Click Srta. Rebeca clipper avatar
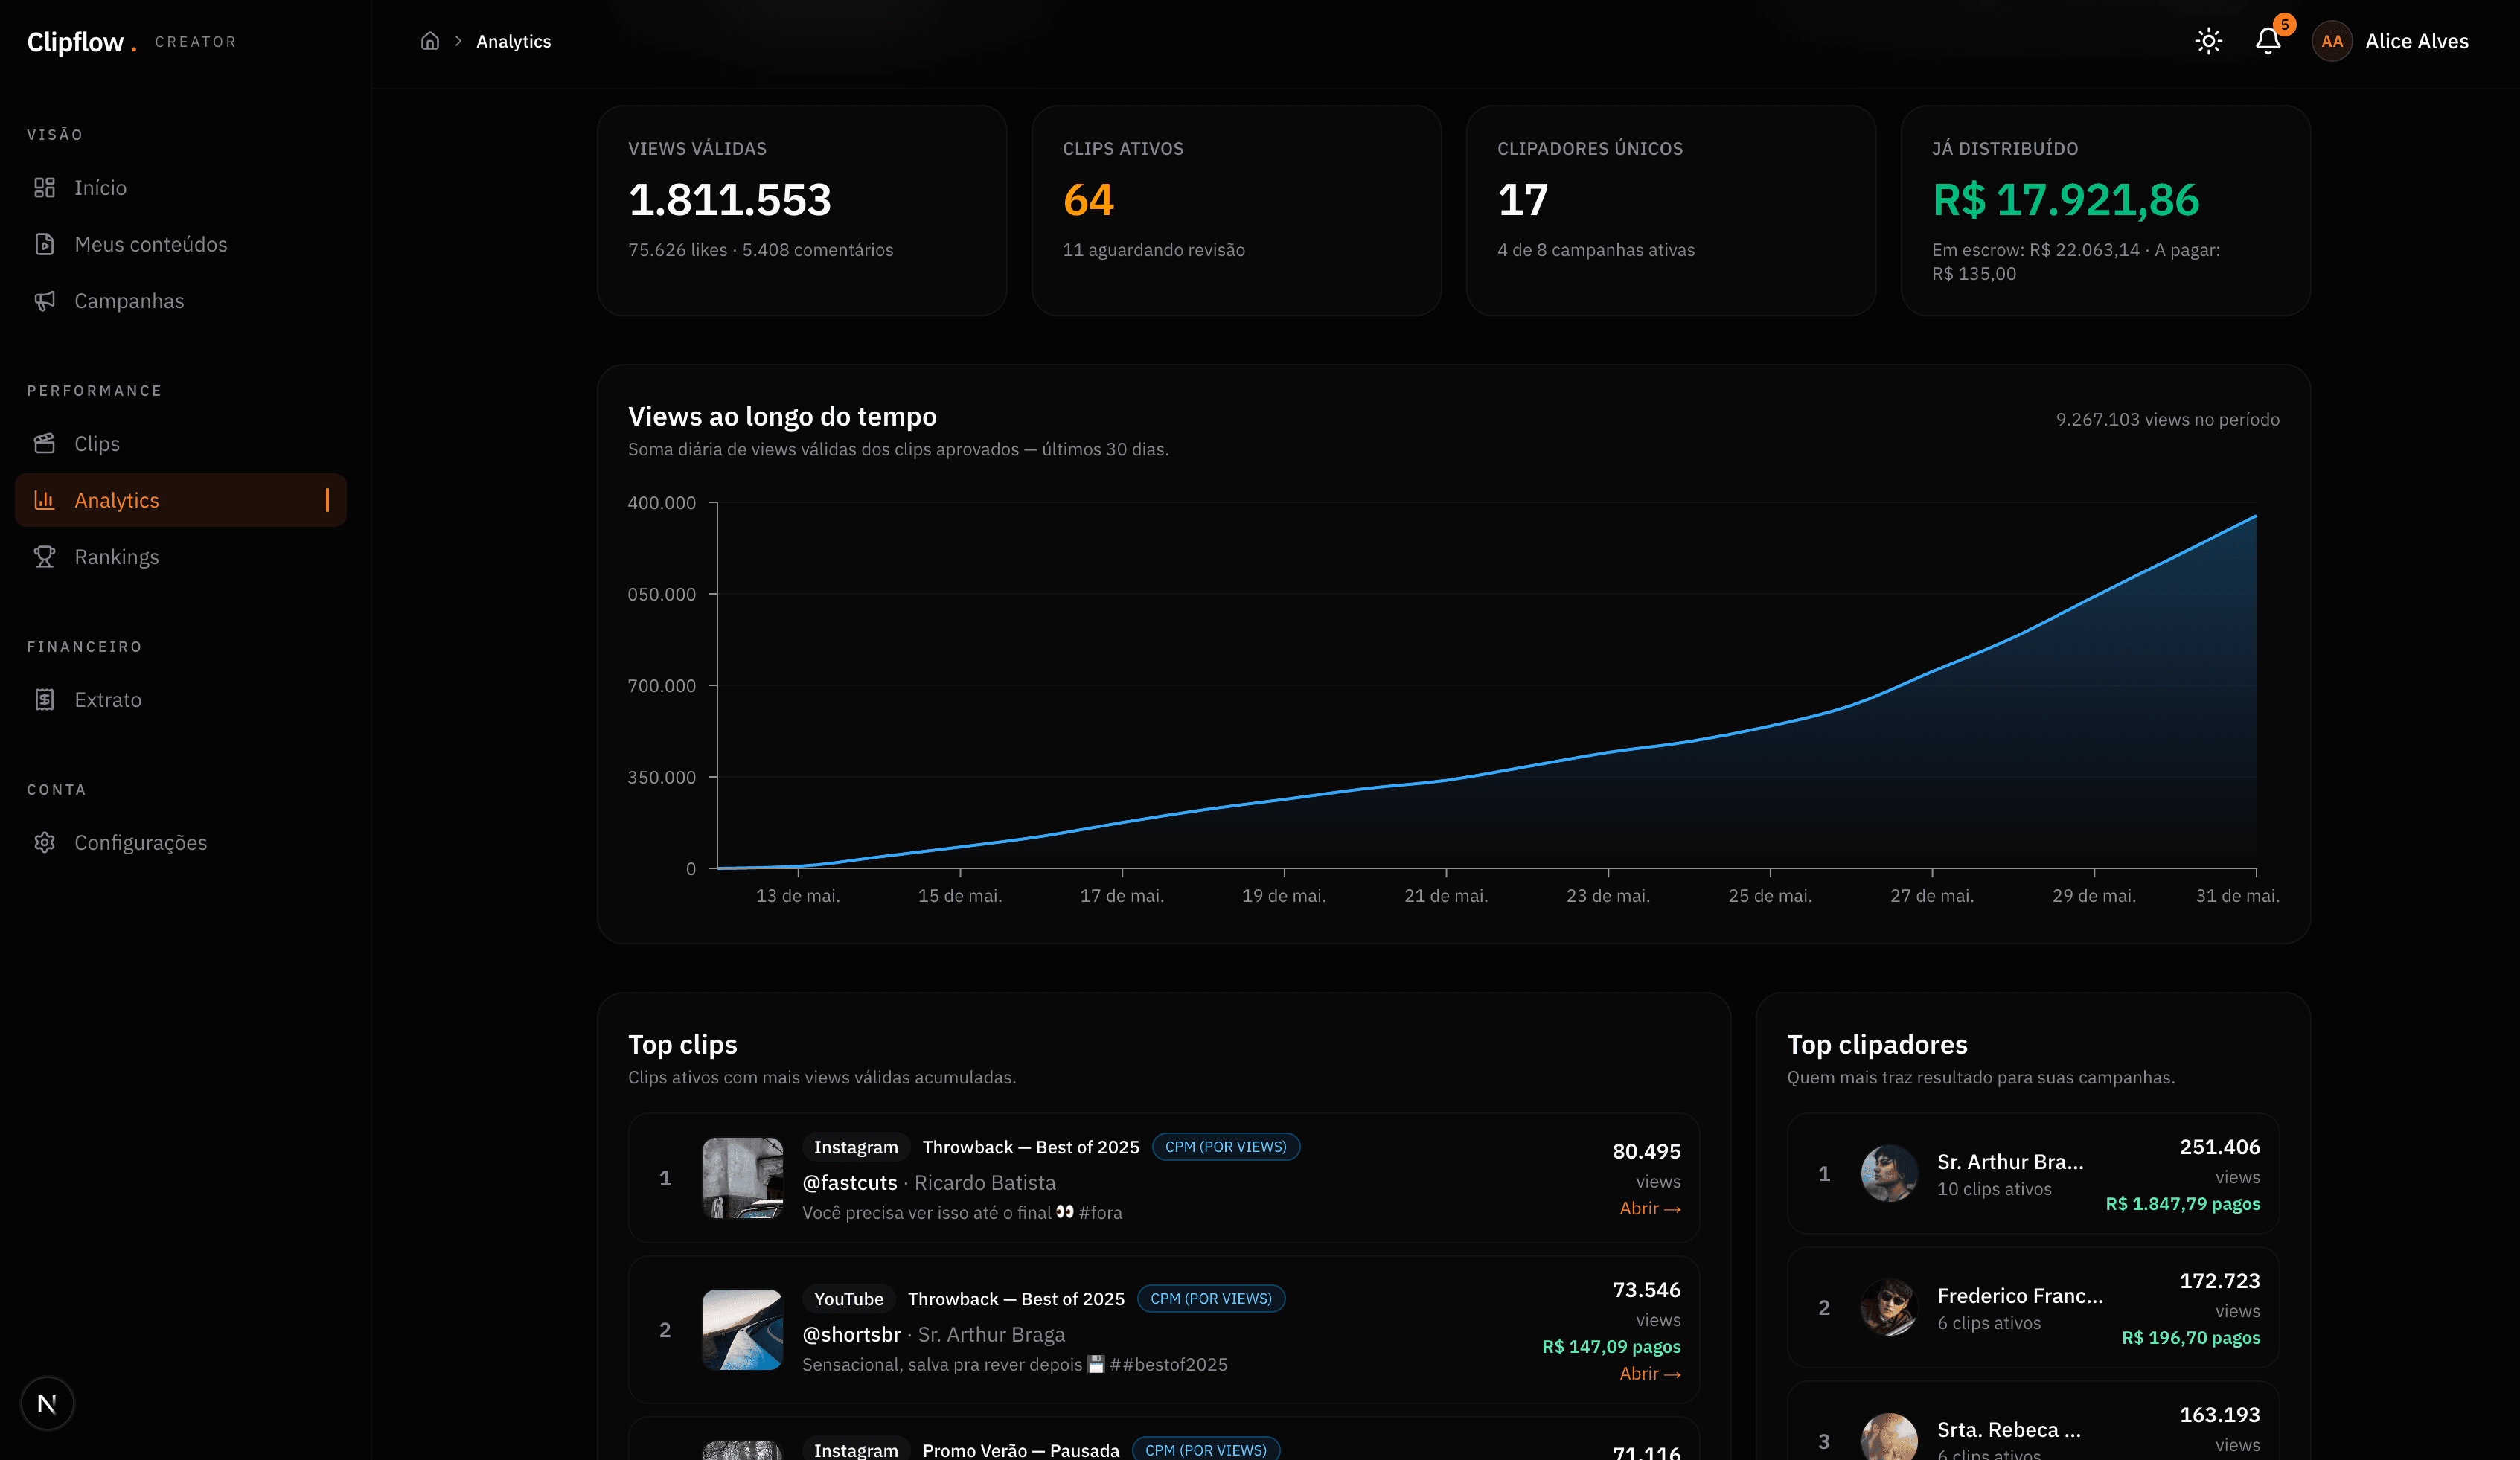2520x1460 pixels. point(1889,1438)
